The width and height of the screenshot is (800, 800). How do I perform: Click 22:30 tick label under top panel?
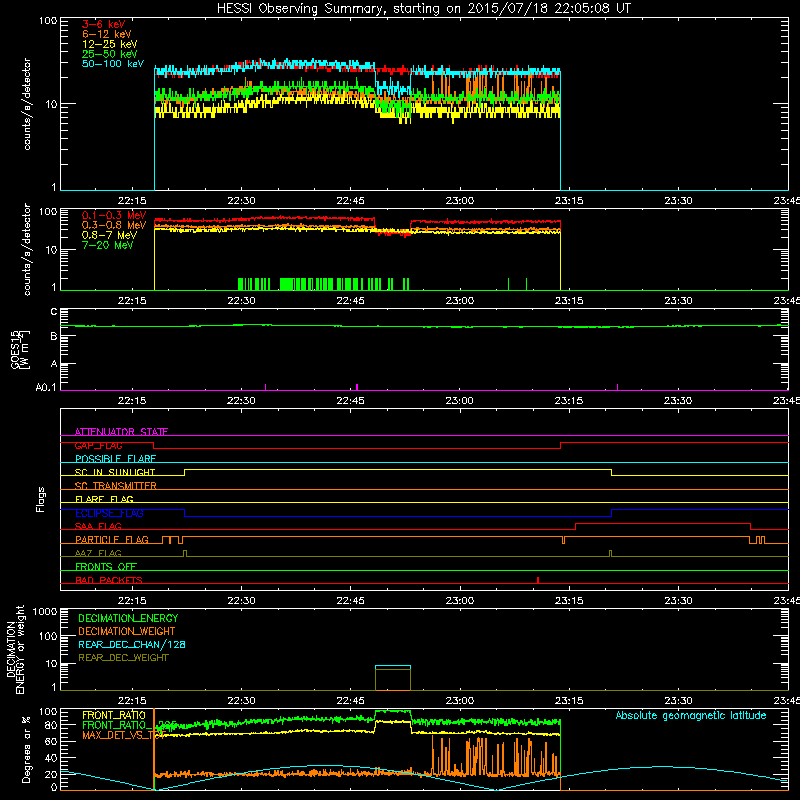pos(241,201)
